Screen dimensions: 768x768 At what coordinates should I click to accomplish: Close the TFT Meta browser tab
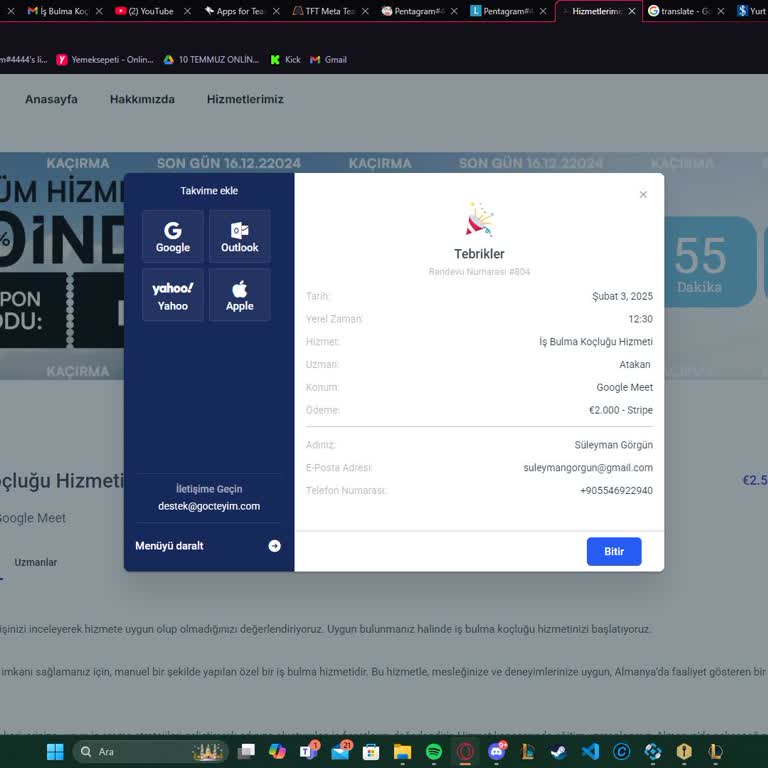365,11
